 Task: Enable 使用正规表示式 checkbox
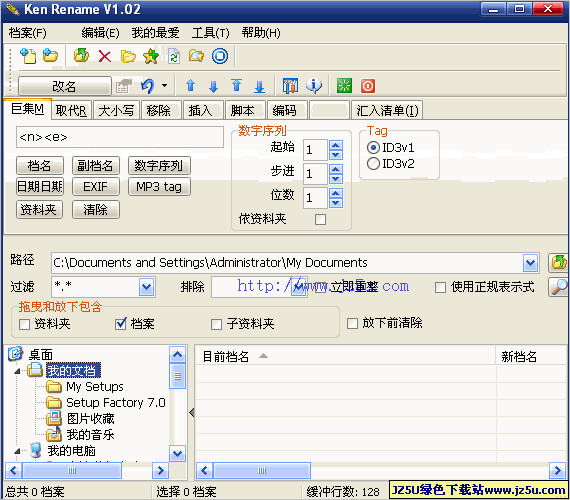(x=440, y=287)
